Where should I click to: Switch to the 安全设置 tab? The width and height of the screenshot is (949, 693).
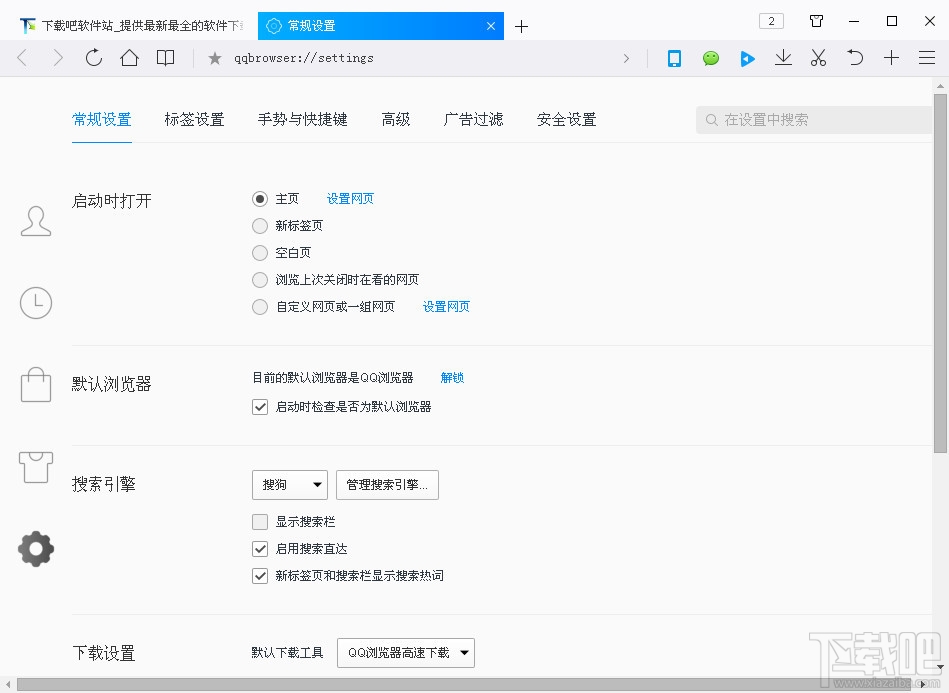[x=565, y=119]
